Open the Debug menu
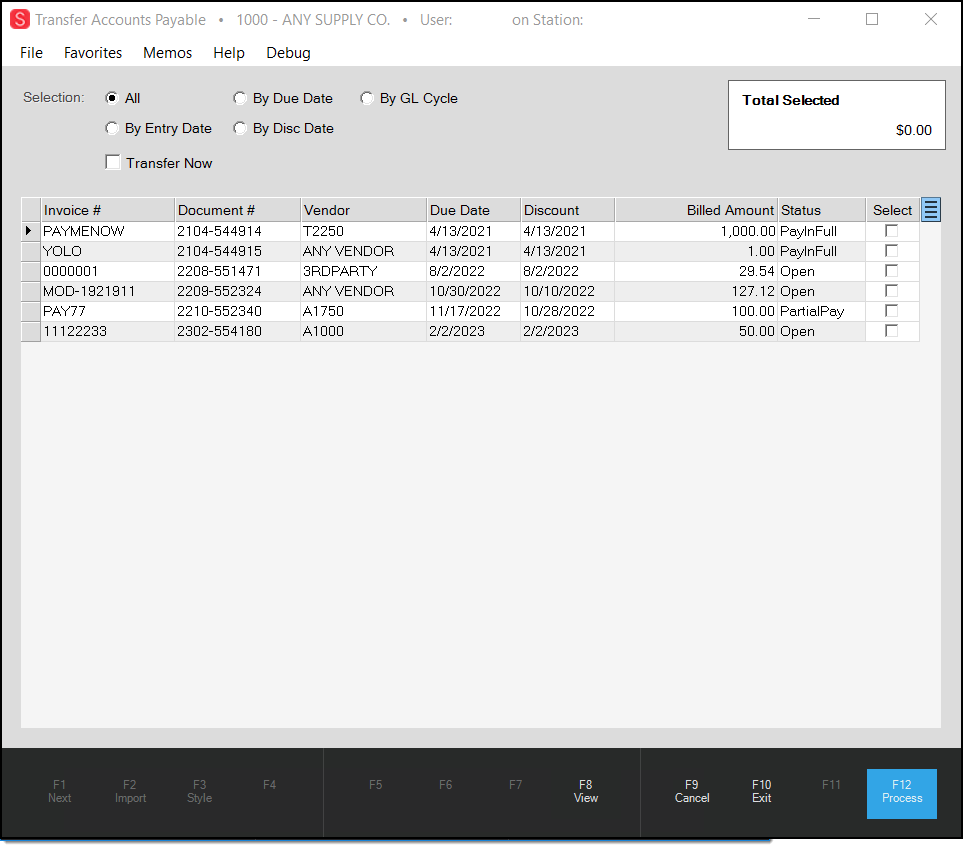 point(288,53)
